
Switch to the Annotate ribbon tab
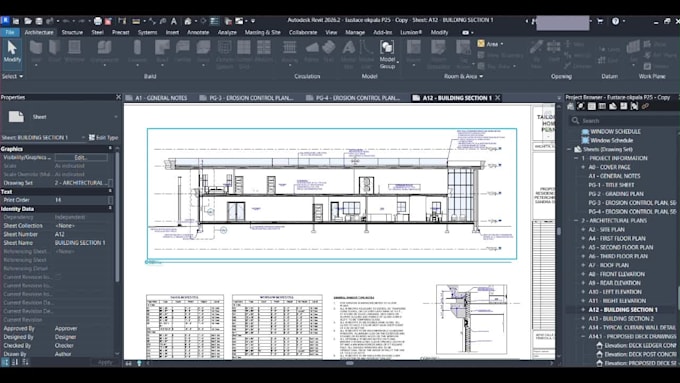coord(198,33)
